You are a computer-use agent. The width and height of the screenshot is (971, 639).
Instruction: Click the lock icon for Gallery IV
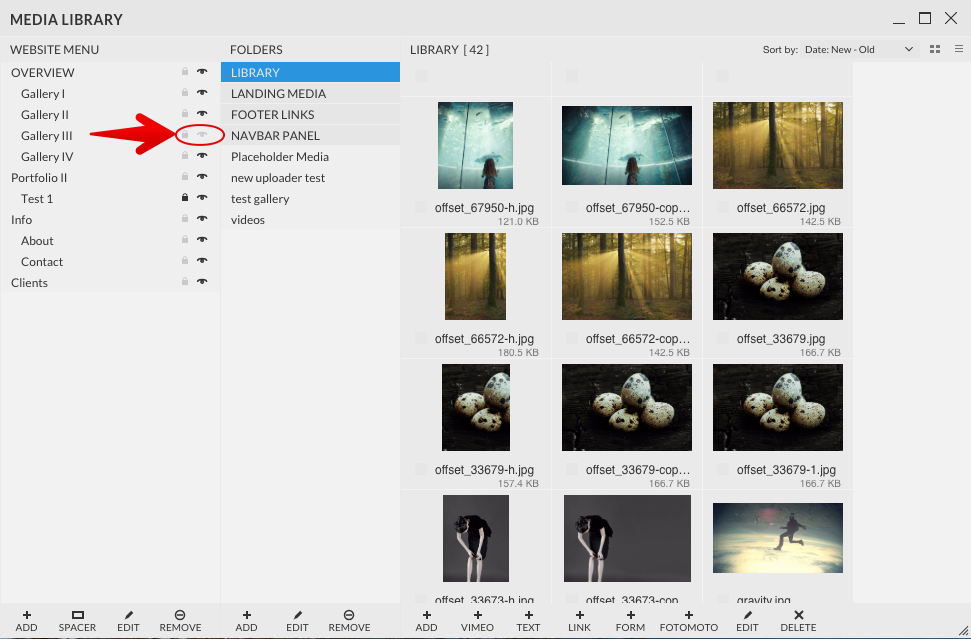tap(185, 156)
